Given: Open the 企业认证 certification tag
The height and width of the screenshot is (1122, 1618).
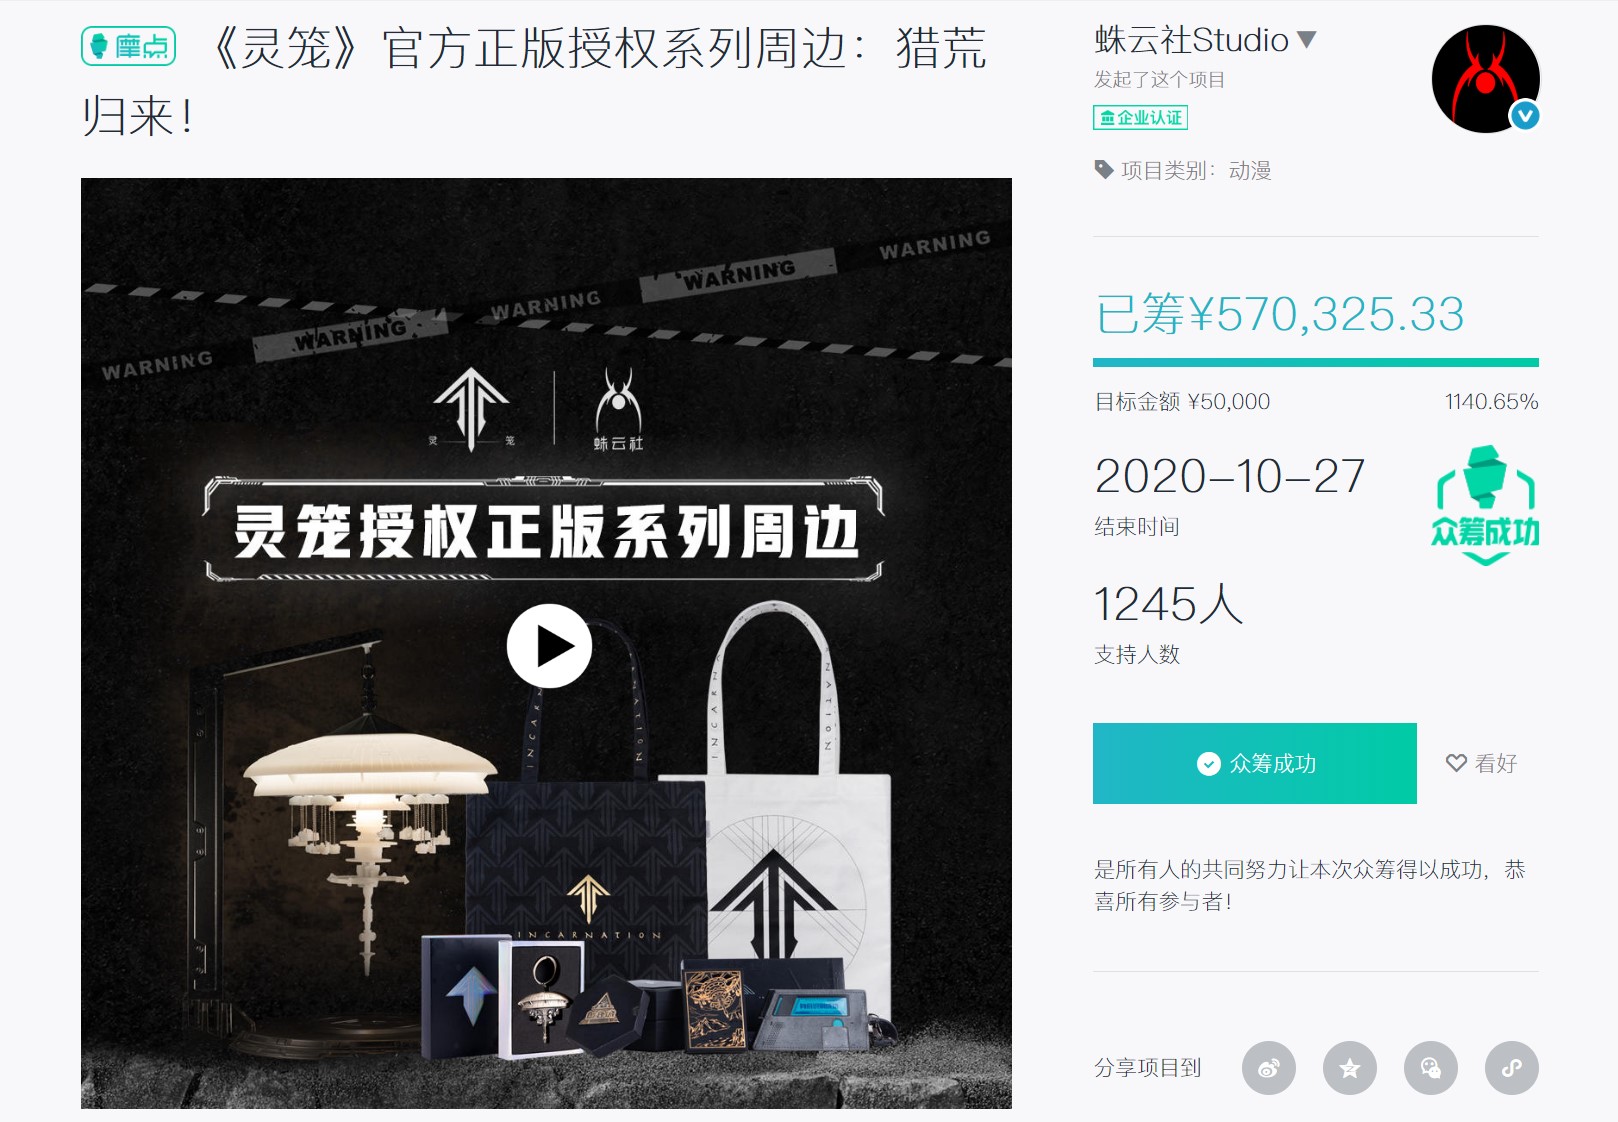Looking at the screenshot, I should [x=1140, y=118].
